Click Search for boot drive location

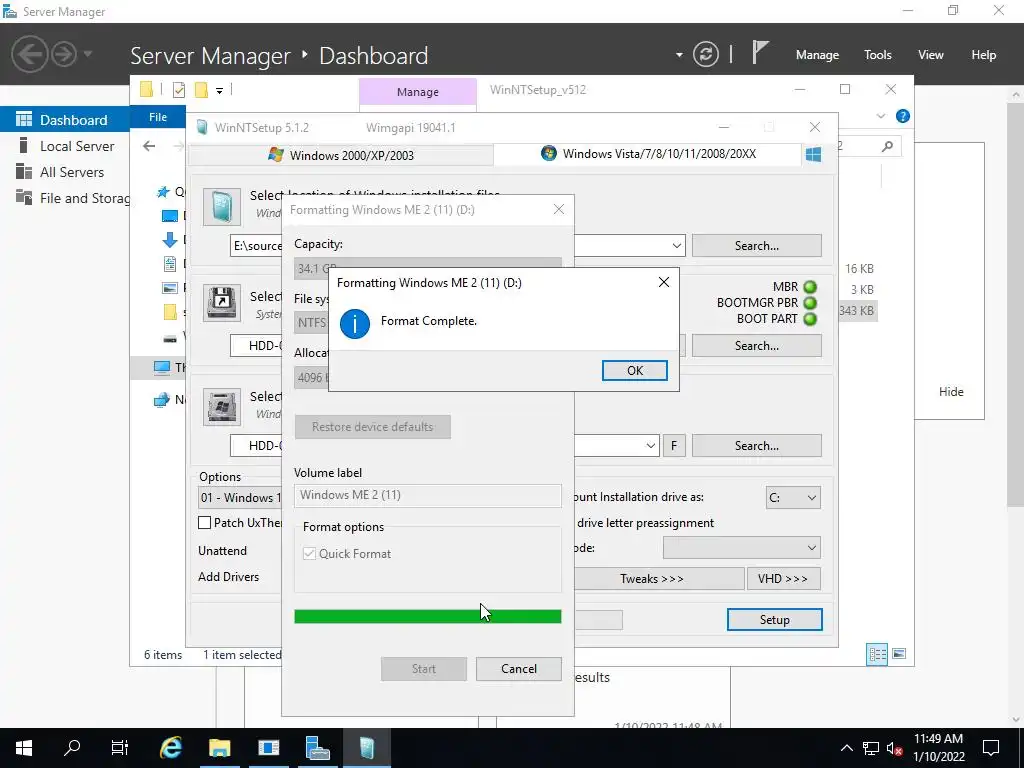[x=757, y=345]
